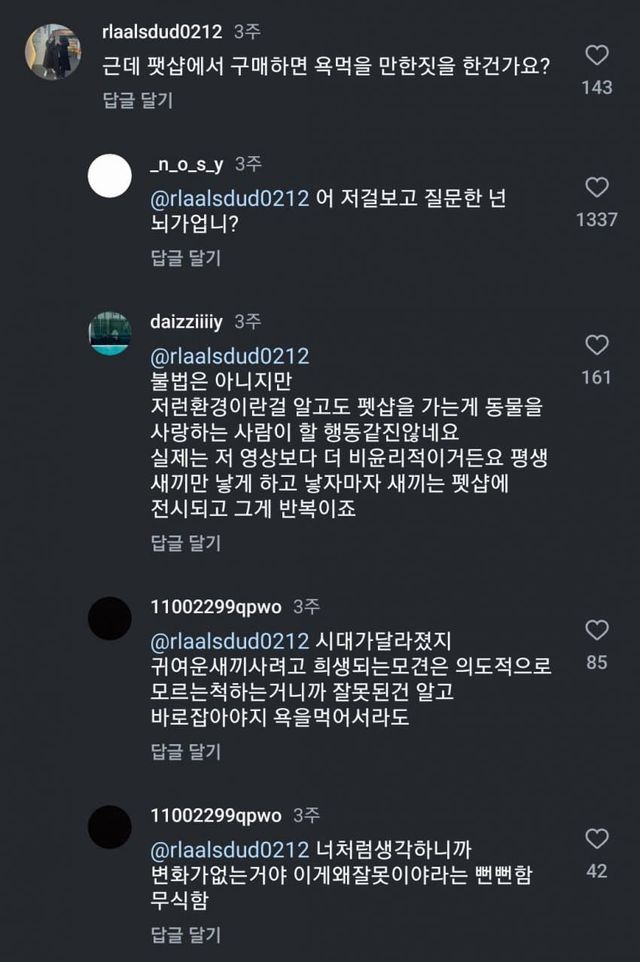Reply to daizziiiy using 답글 달기
Screen dimensions: 640x962
coord(185,543)
